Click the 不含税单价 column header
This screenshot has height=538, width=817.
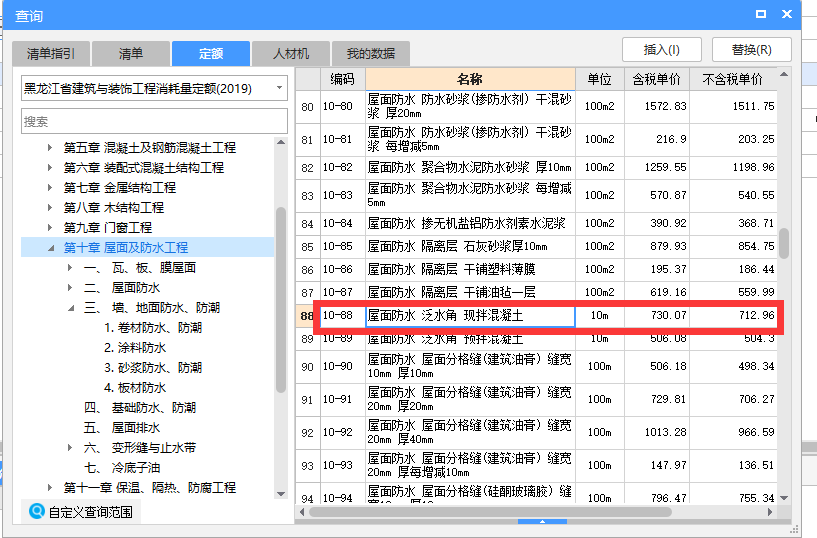pos(733,79)
